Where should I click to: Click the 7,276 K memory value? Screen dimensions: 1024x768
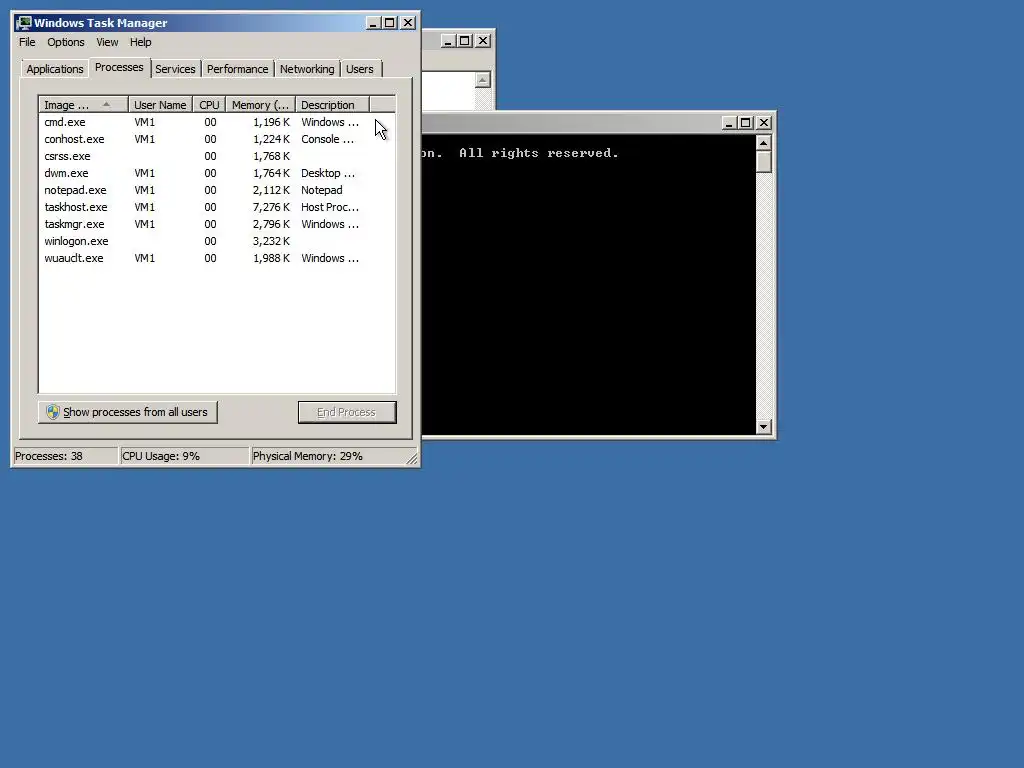pyautogui.click(x=271, y=207)
